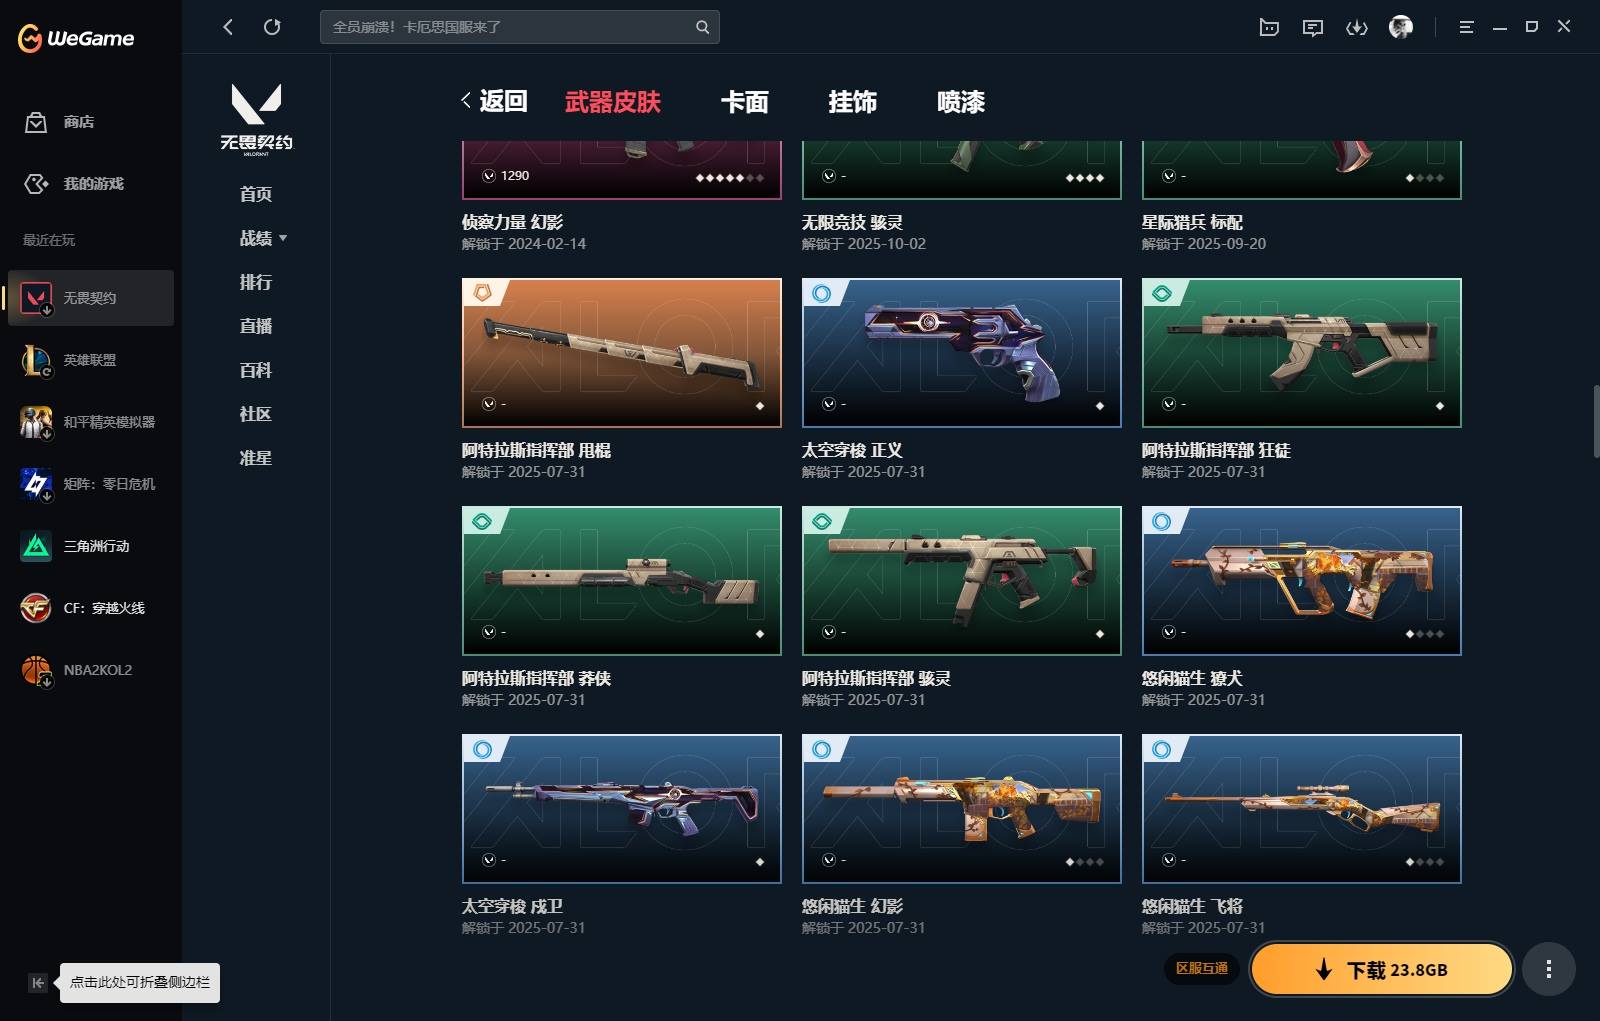Open the hamburger menu icon
Screen dimensions: 1600x1021
[x=1466, y=27]
